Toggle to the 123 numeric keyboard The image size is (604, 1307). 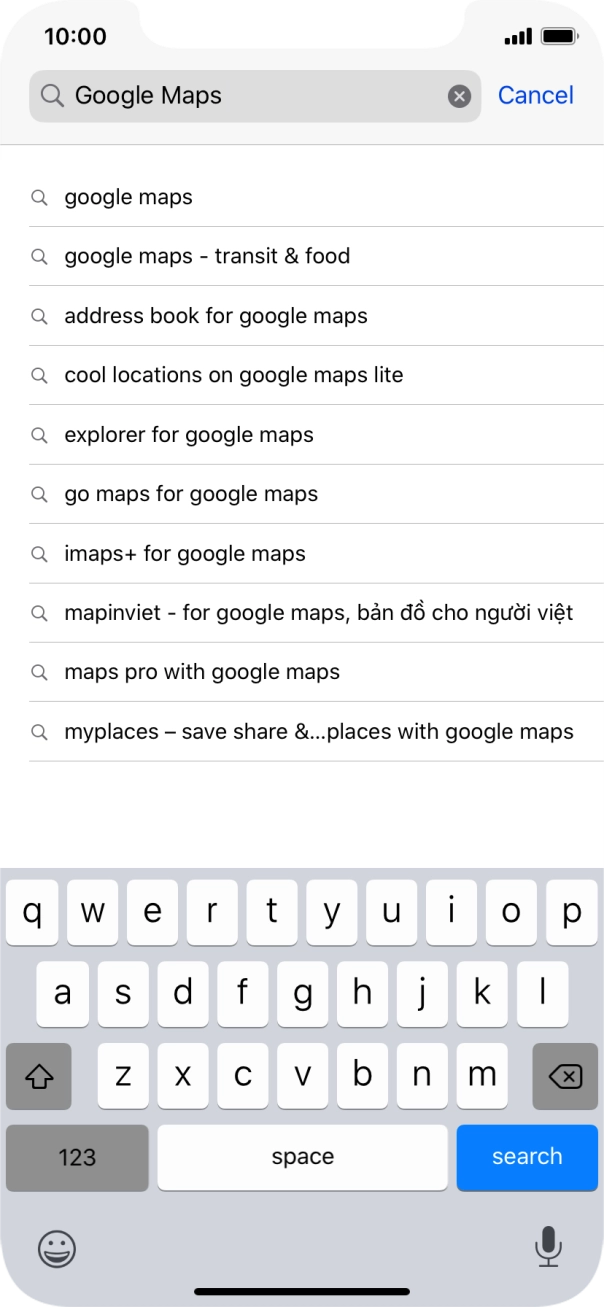pos(76,1157)
